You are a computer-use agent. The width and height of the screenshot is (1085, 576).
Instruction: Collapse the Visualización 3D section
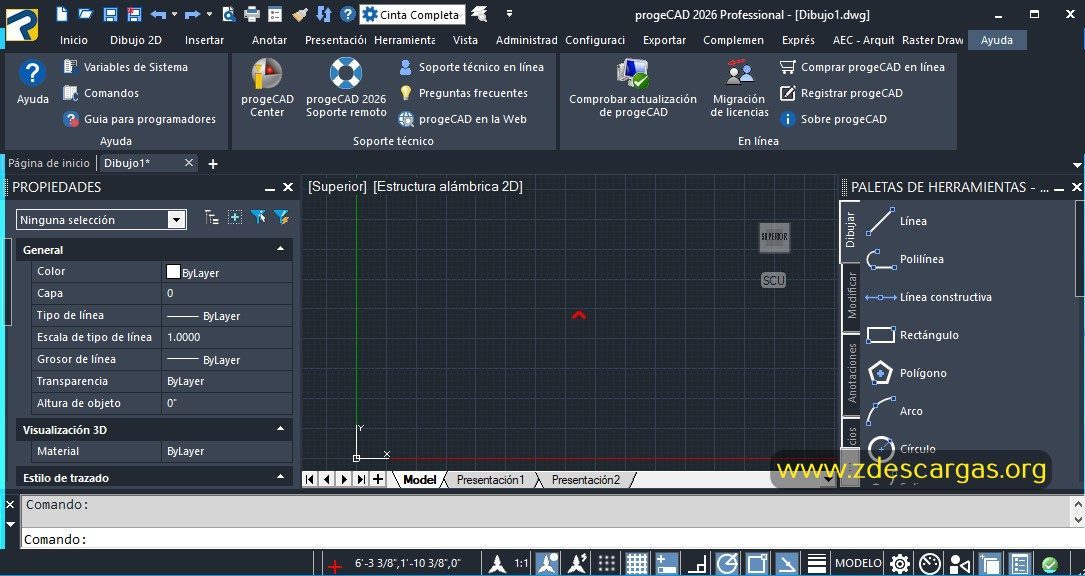pyautogui.click(x=280, y=429)
